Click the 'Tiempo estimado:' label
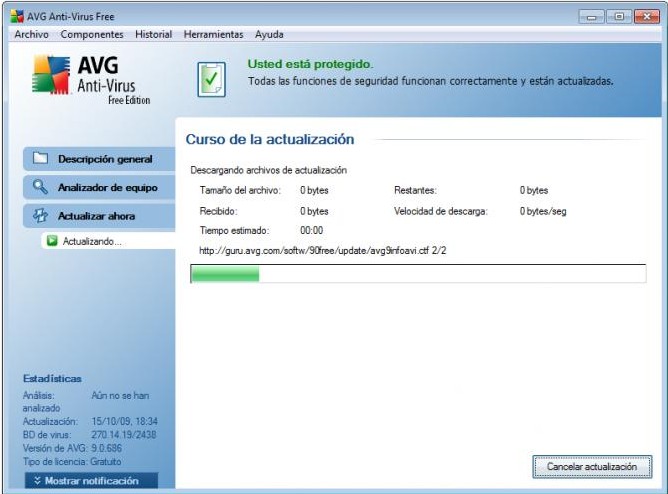 (234, 230)
